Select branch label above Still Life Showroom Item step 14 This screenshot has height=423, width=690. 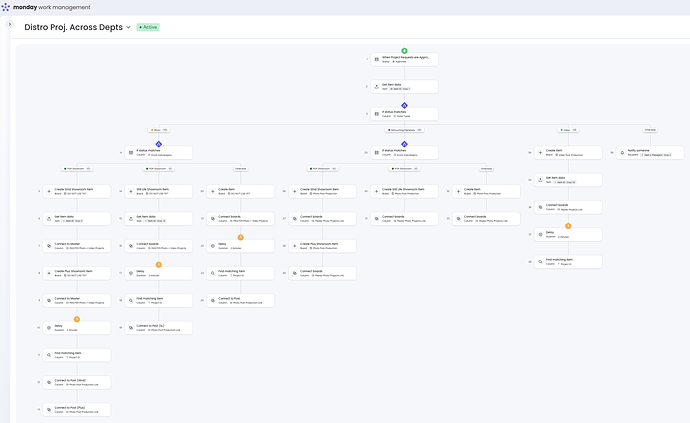click(x=159, y=169)
